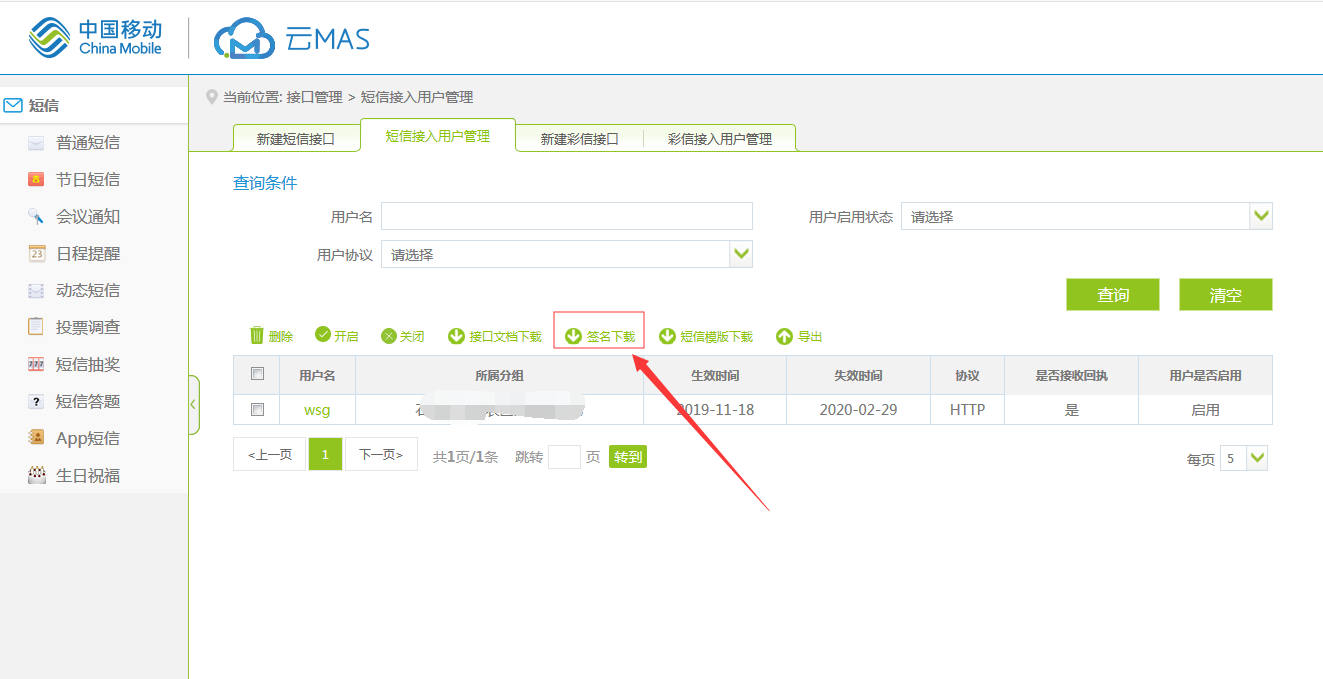Click the 开启 checkmark icon

pos(323,336)
